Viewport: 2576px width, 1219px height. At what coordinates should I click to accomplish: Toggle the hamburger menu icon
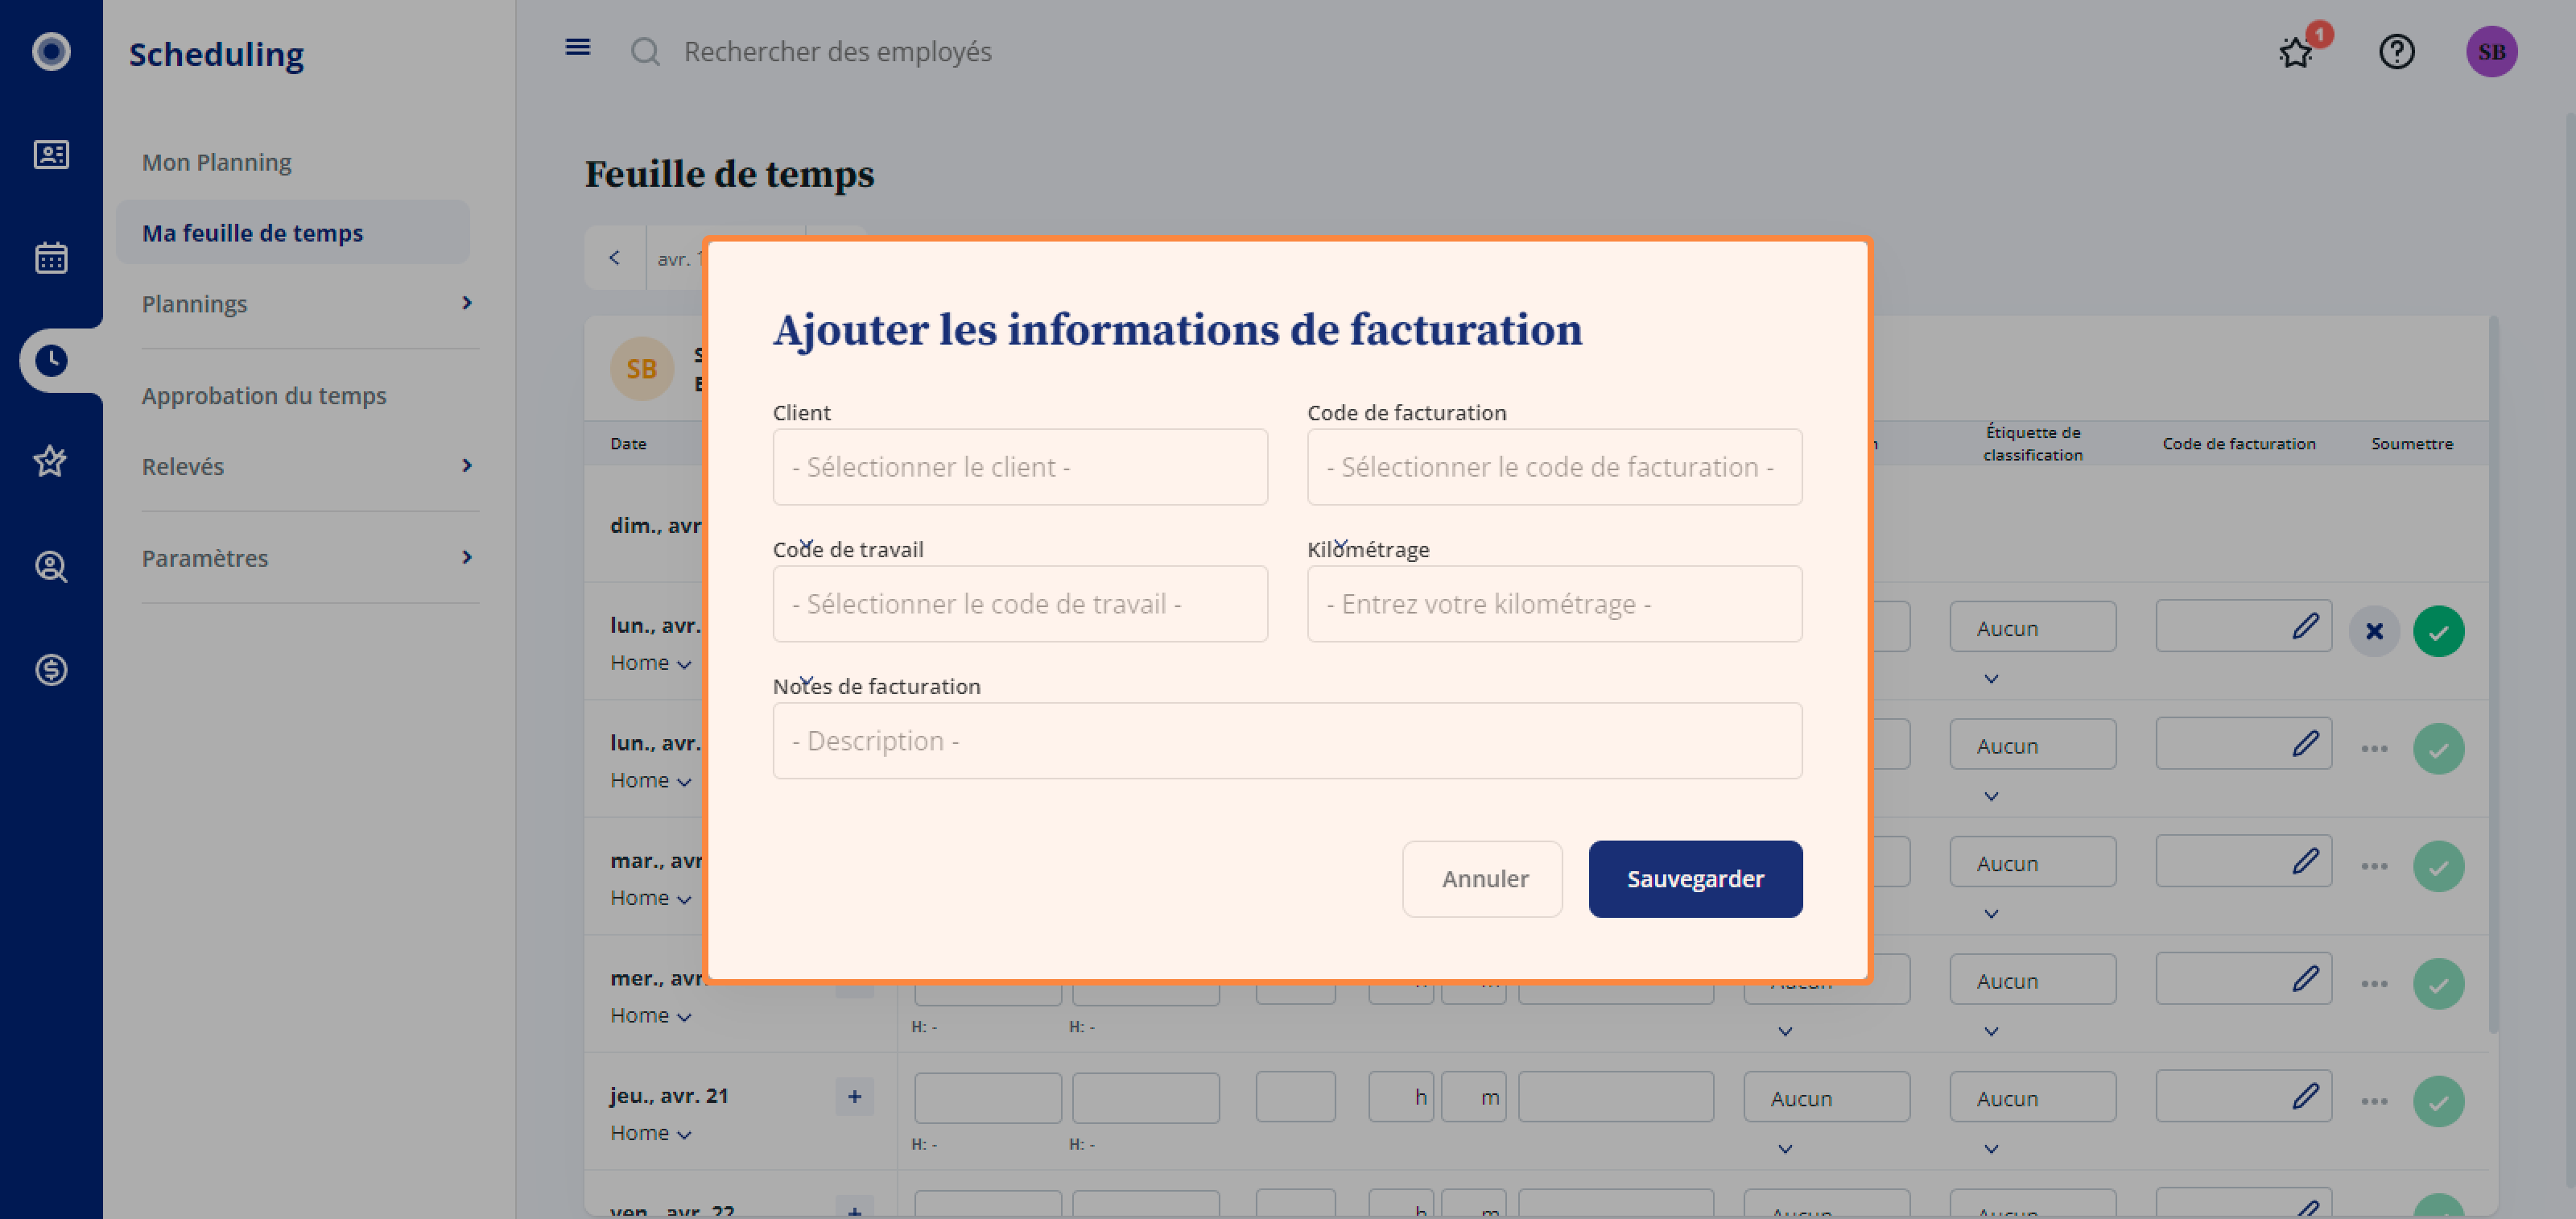click(578, 47)
